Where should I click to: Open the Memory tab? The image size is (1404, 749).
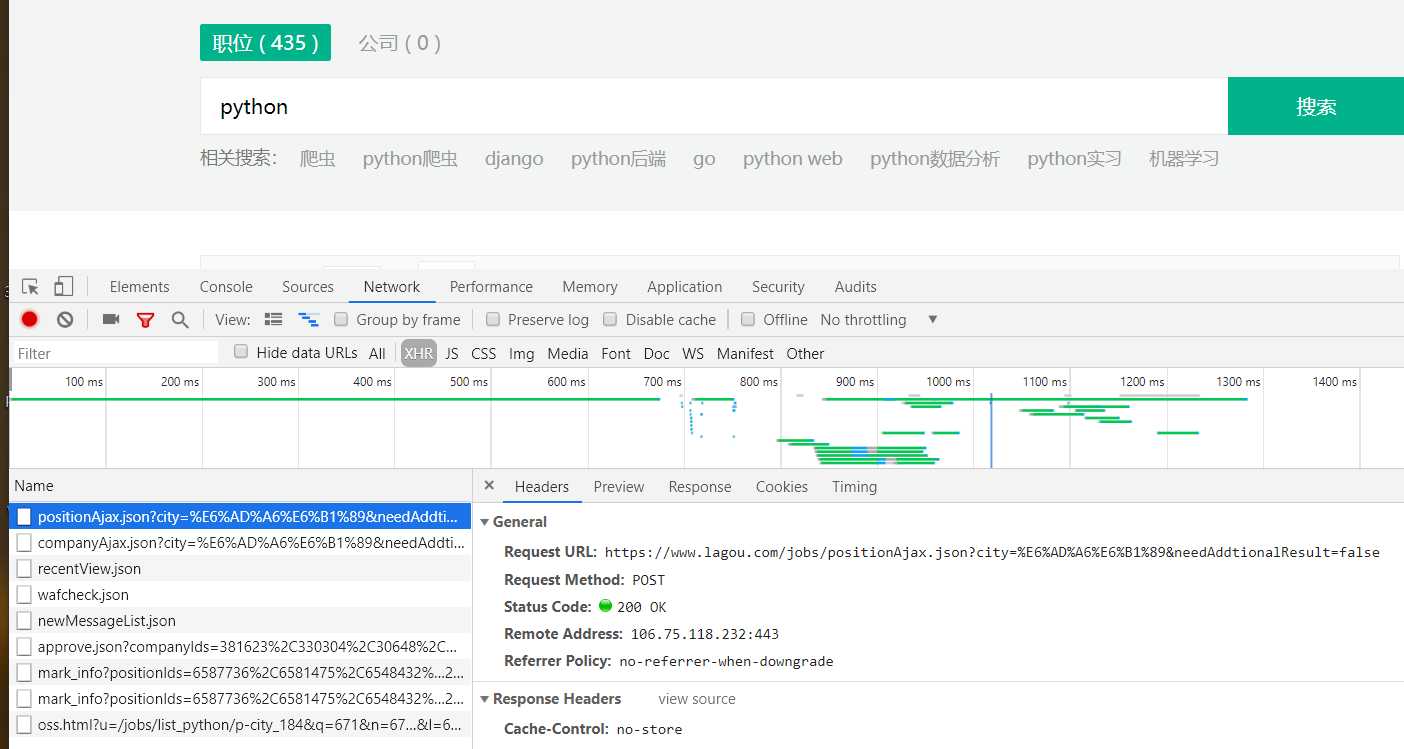click(x=590, y=287)
